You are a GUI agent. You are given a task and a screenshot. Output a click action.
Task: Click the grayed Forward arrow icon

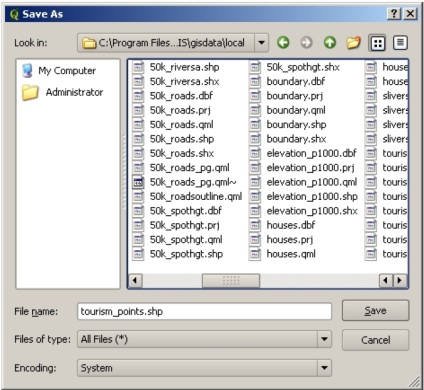[x=306, y=43]
